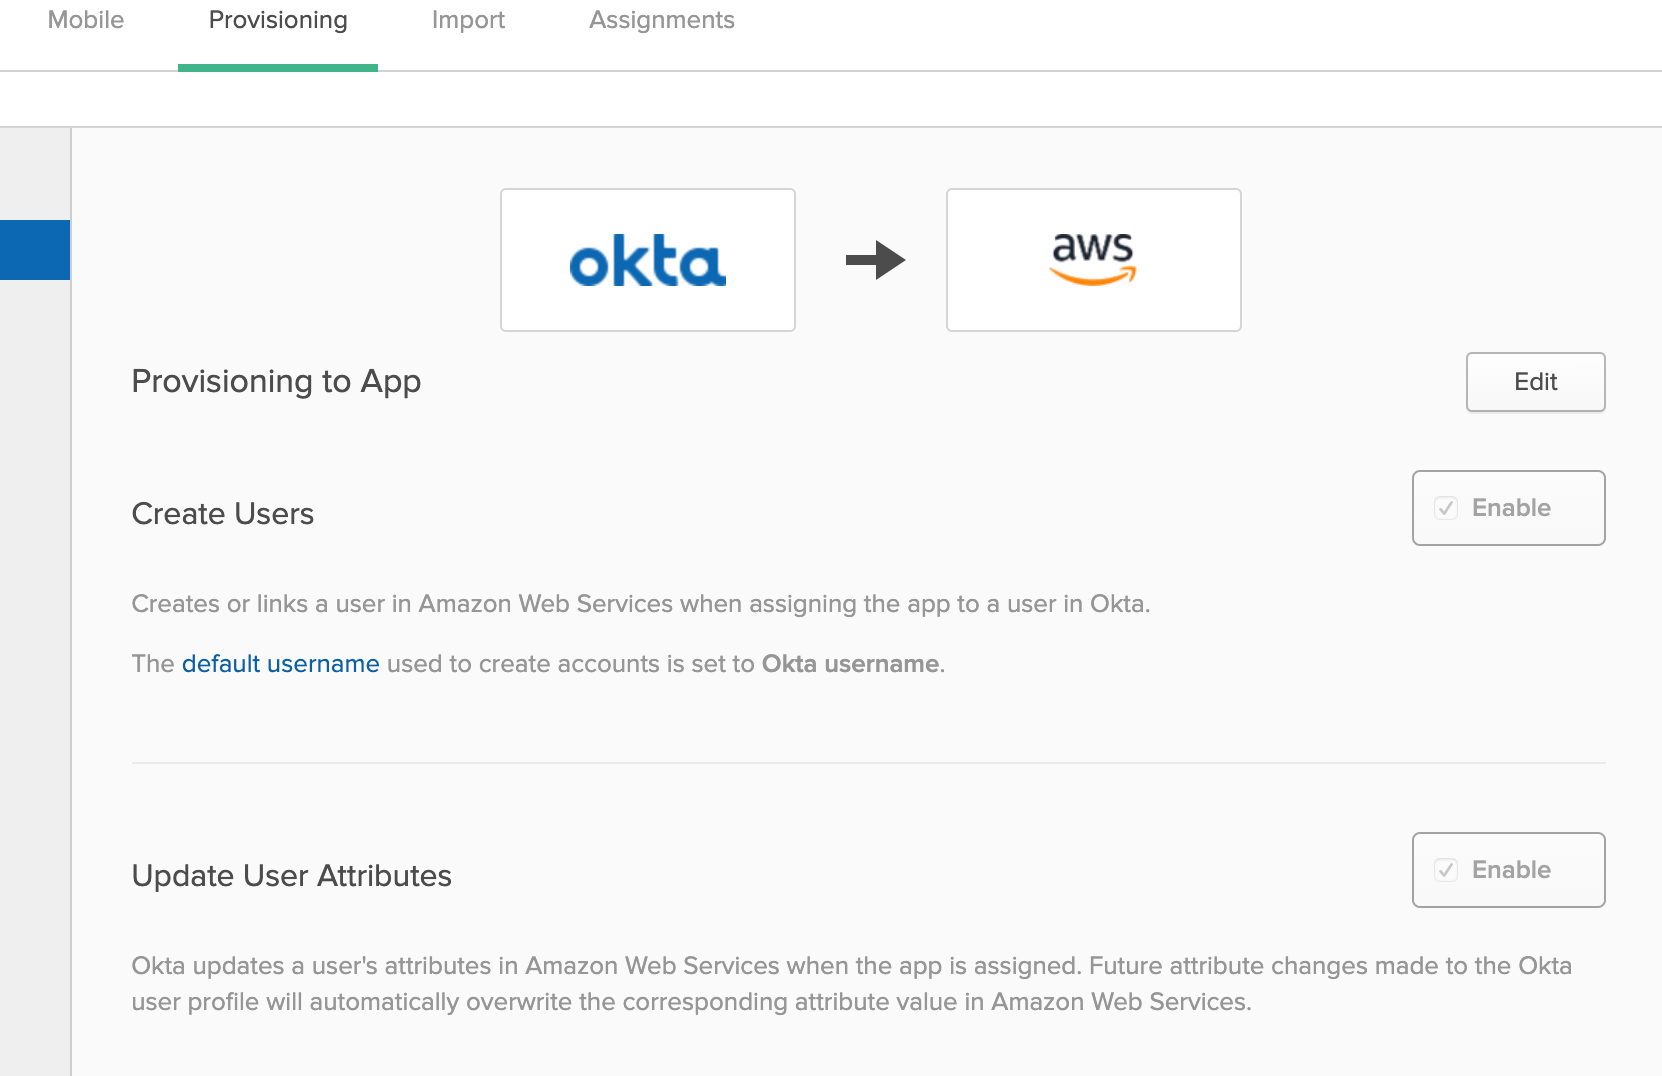The height and width of the screenshot is (1076, 1662).
Task: Go to the Assignments tab
Action: (x=662, y=20)
